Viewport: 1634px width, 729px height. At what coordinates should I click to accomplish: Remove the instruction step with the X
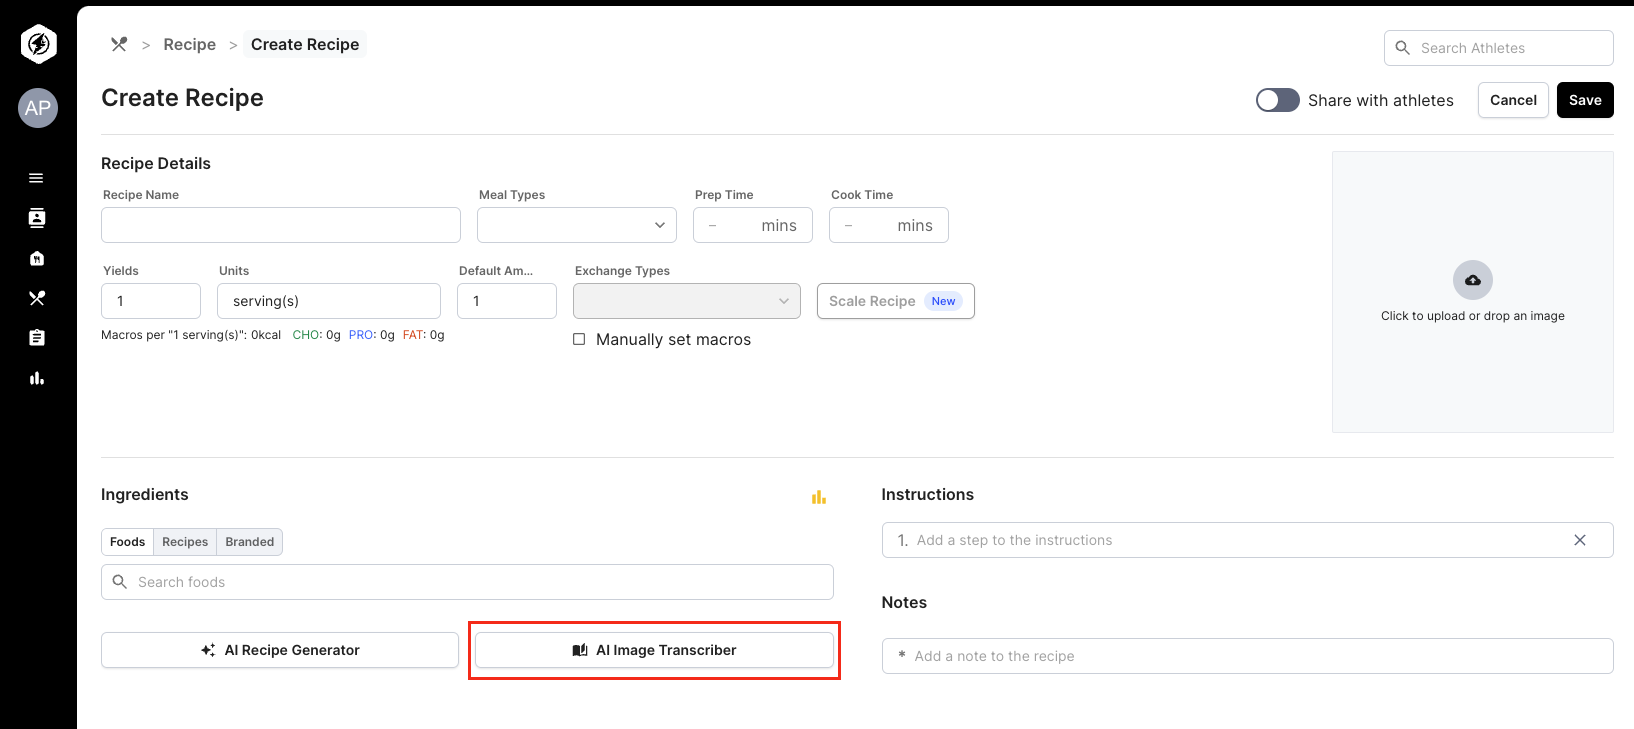pyautogui.click(x=1580, y=540)
